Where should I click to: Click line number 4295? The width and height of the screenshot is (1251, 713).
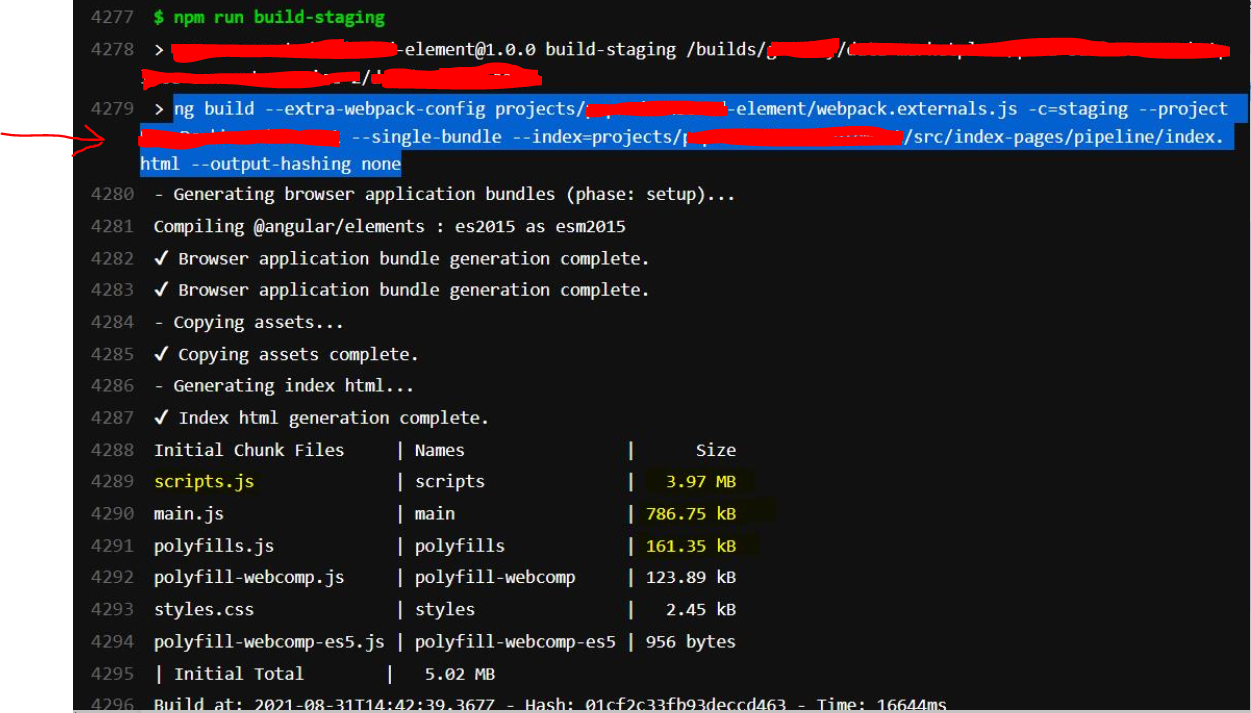point(112,674)
